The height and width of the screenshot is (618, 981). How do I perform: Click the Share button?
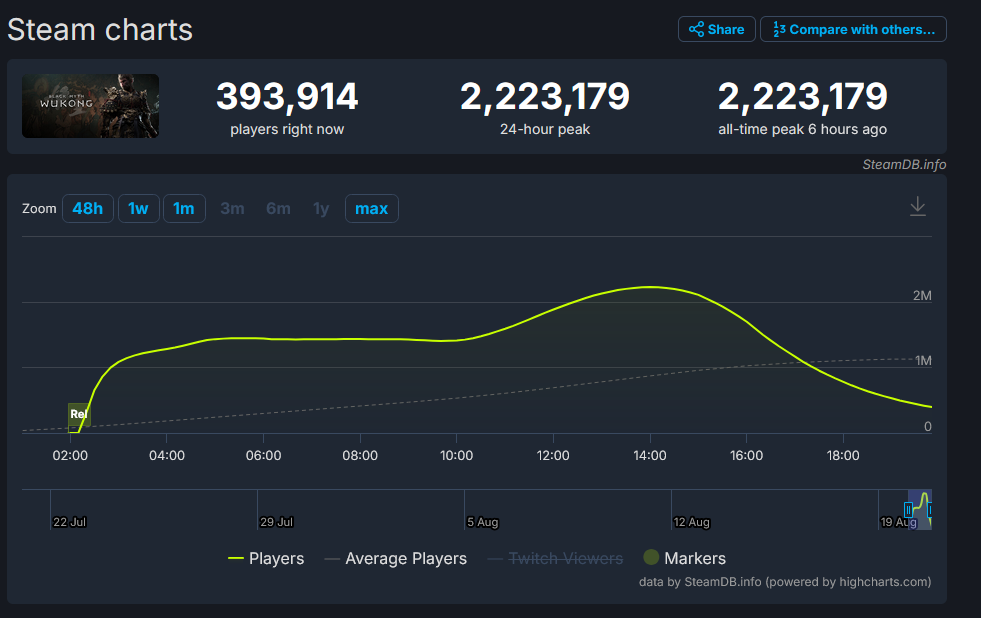(x=716, y=29)
